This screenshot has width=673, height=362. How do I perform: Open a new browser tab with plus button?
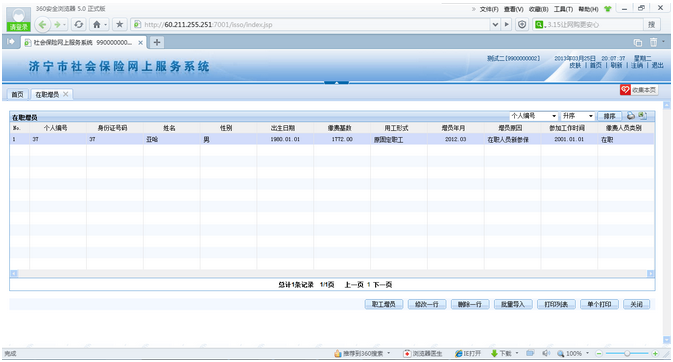click(157, 42)
